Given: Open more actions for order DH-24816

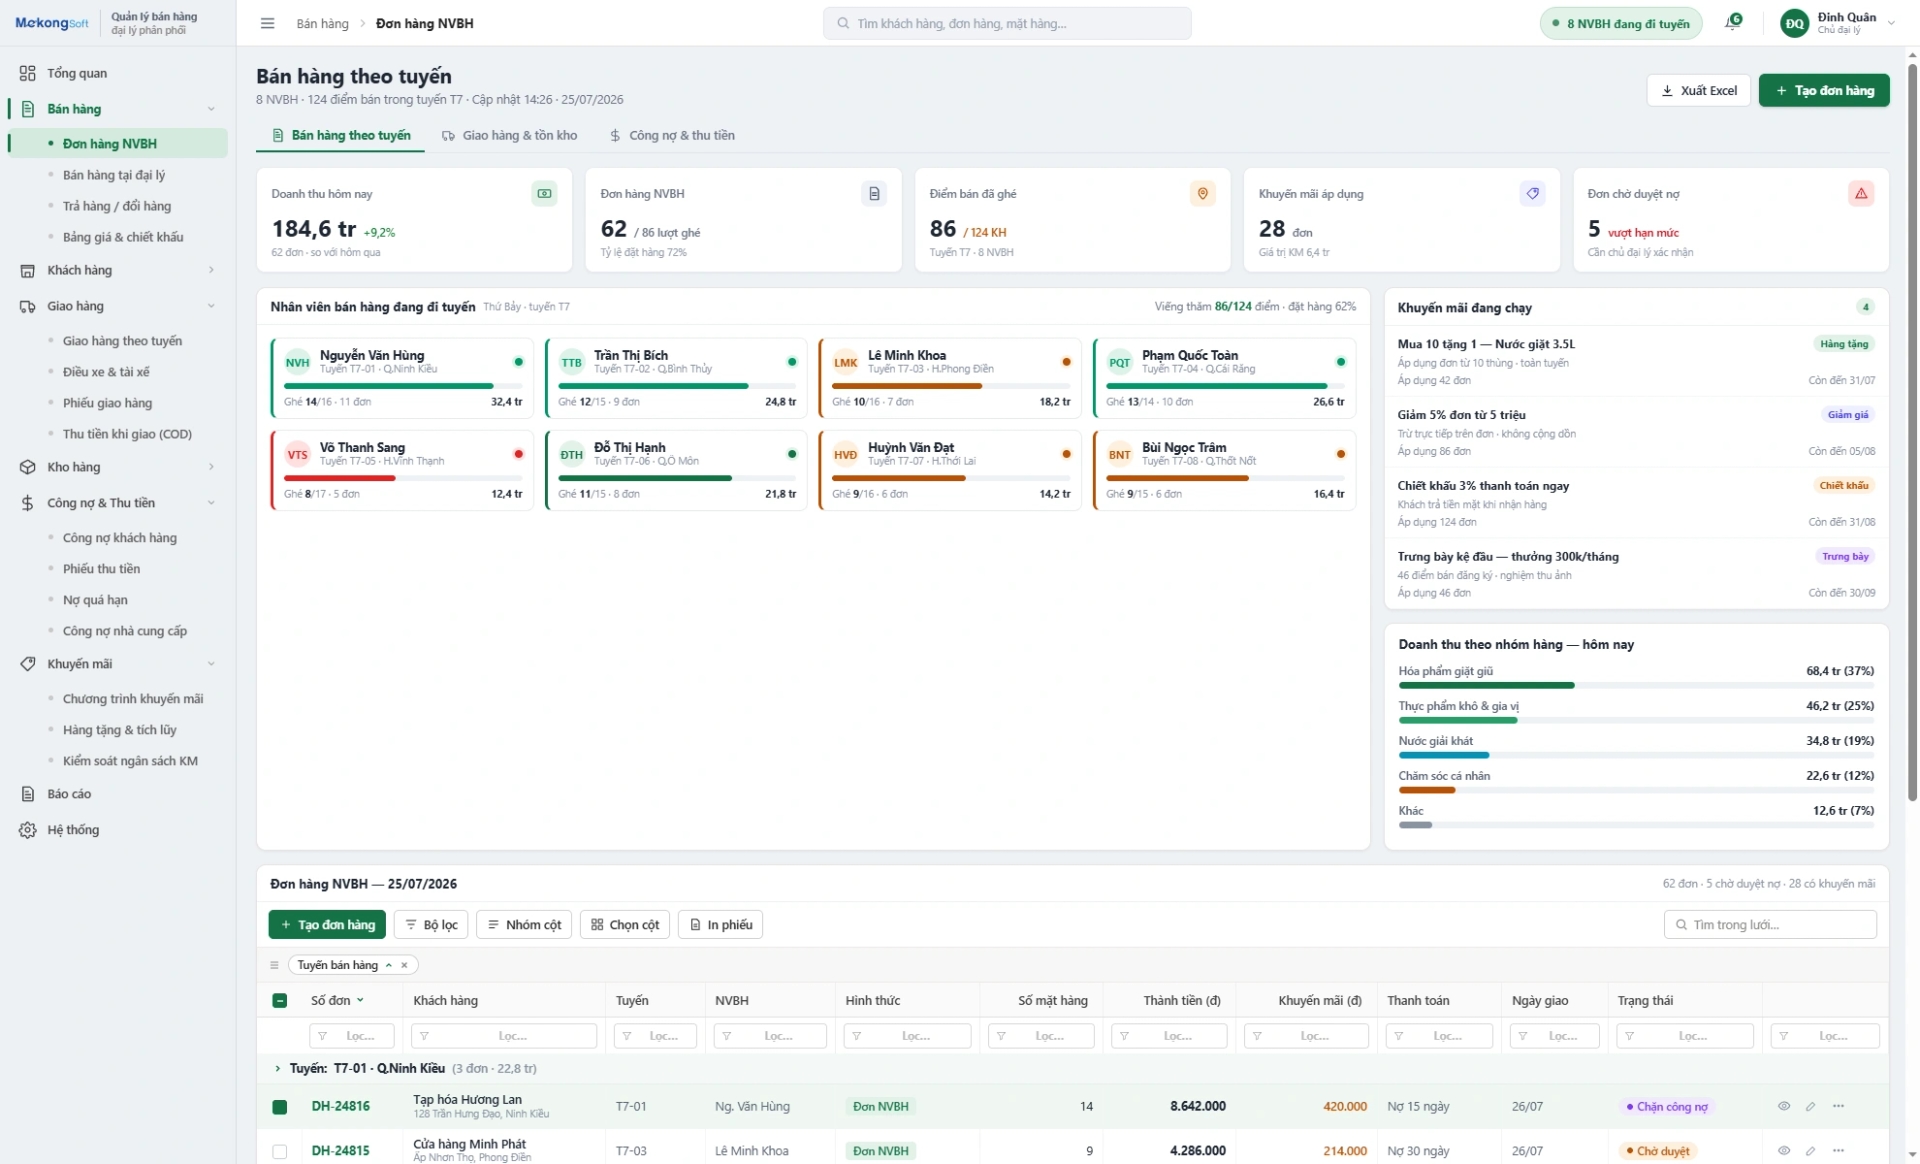Looking at the screenshot, I should point(1838,1106).
